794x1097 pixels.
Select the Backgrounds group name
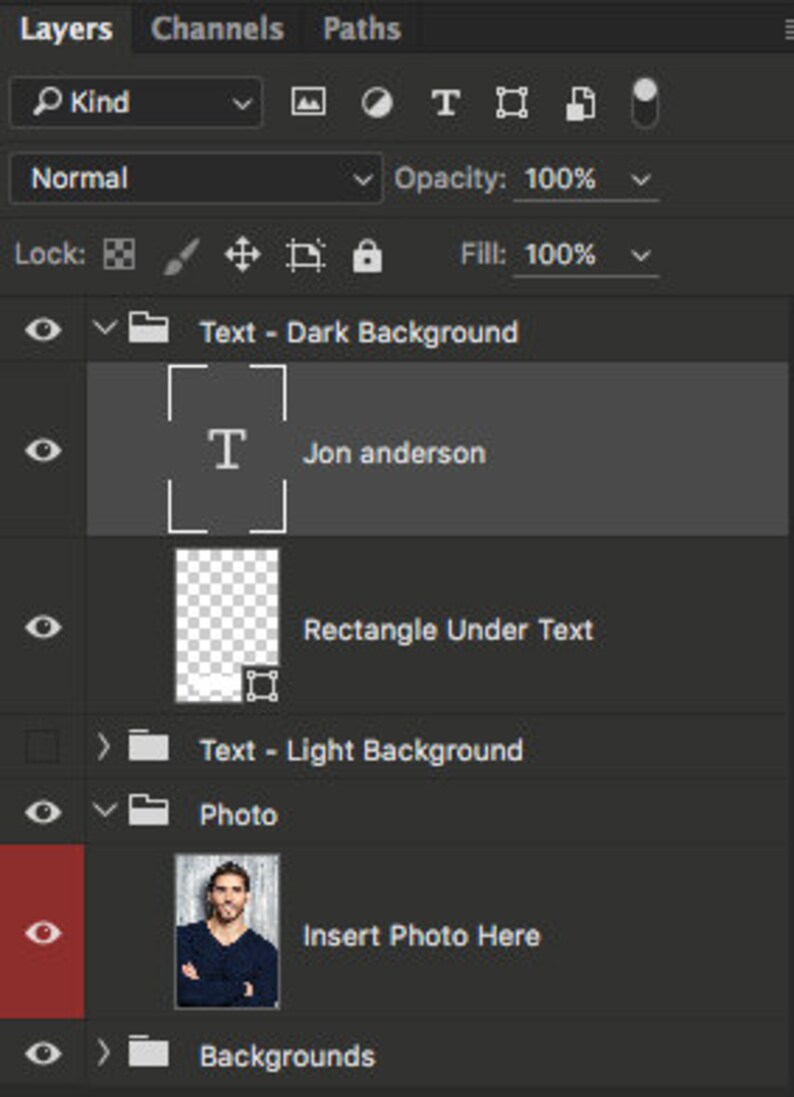[288, 1056]
